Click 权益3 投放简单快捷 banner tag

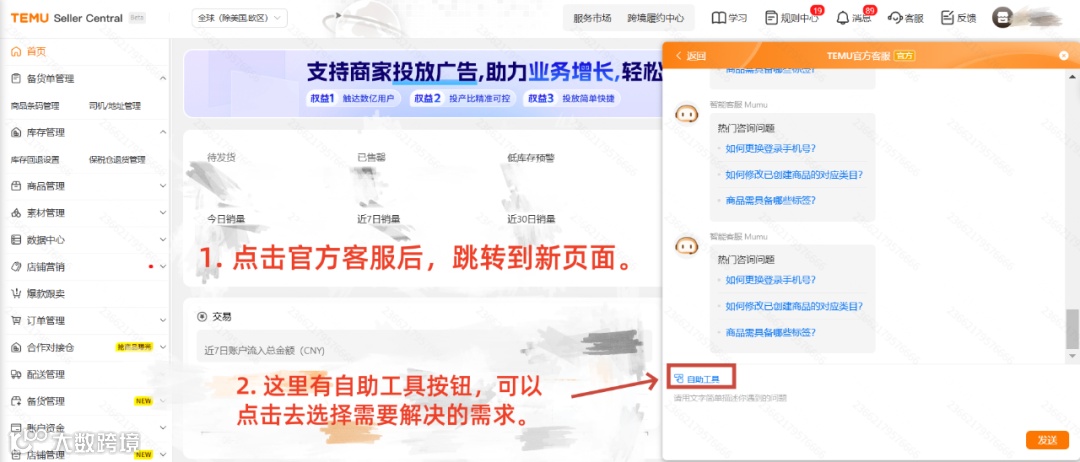(571, 98)
